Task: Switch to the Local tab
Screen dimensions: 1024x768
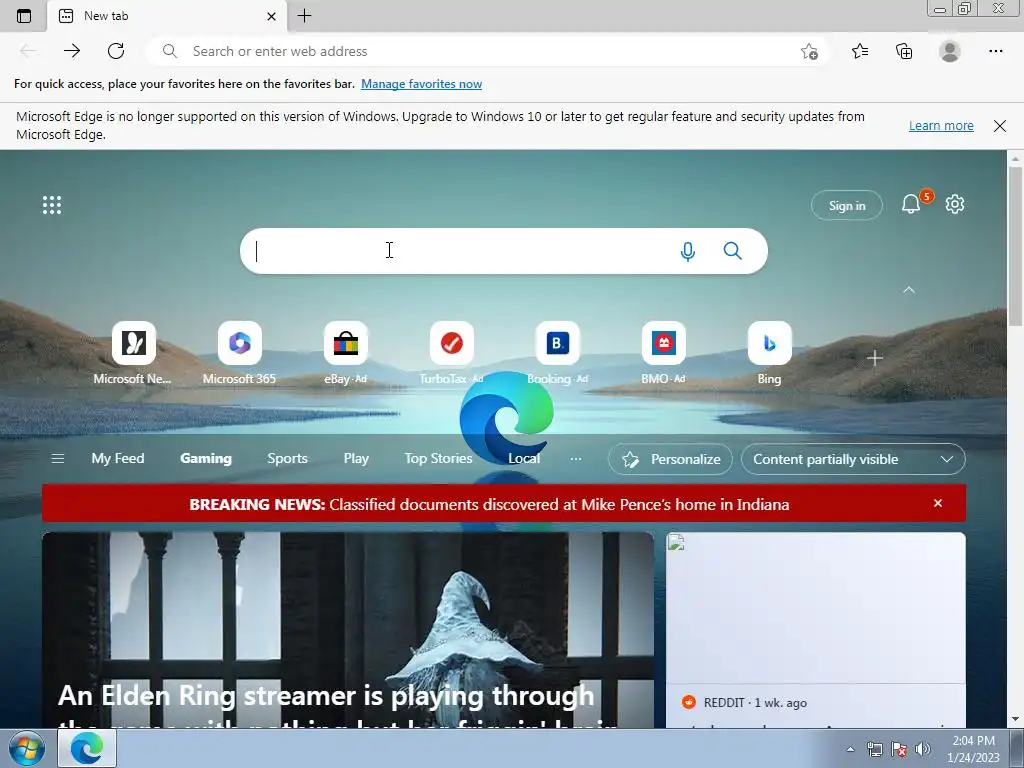Action: 524,458
